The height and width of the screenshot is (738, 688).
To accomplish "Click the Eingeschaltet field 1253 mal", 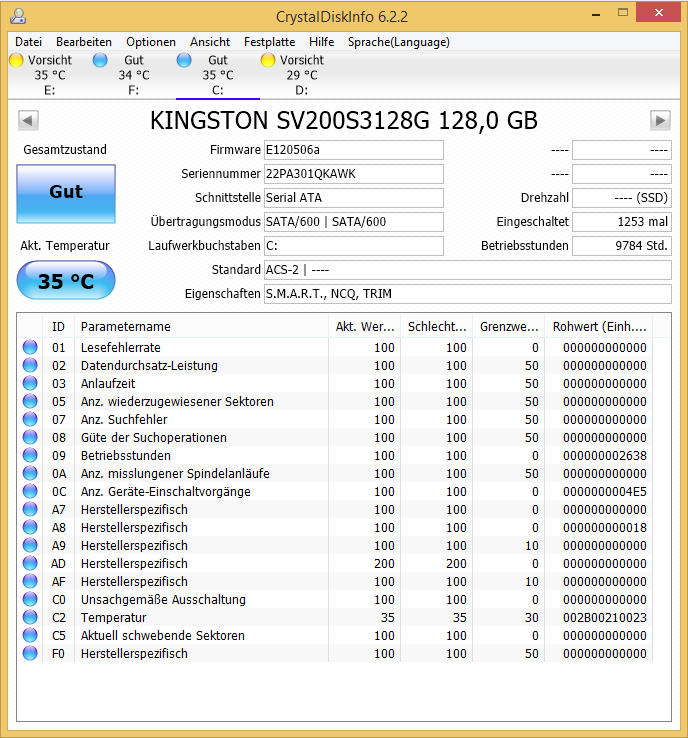I will click(x=622, y=222).
